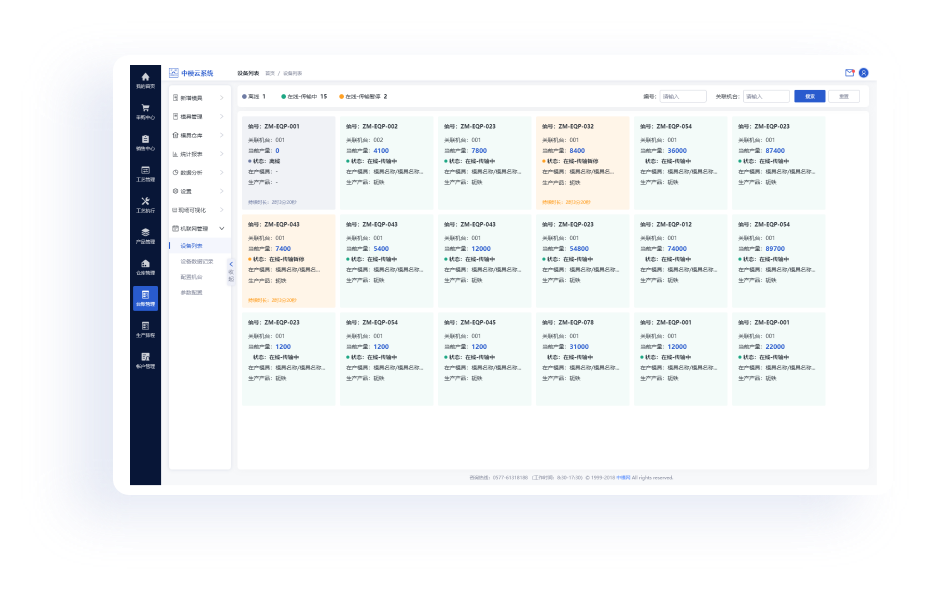The image size is (930, 590).
Task: Click output value 22000
Action: 775,346
